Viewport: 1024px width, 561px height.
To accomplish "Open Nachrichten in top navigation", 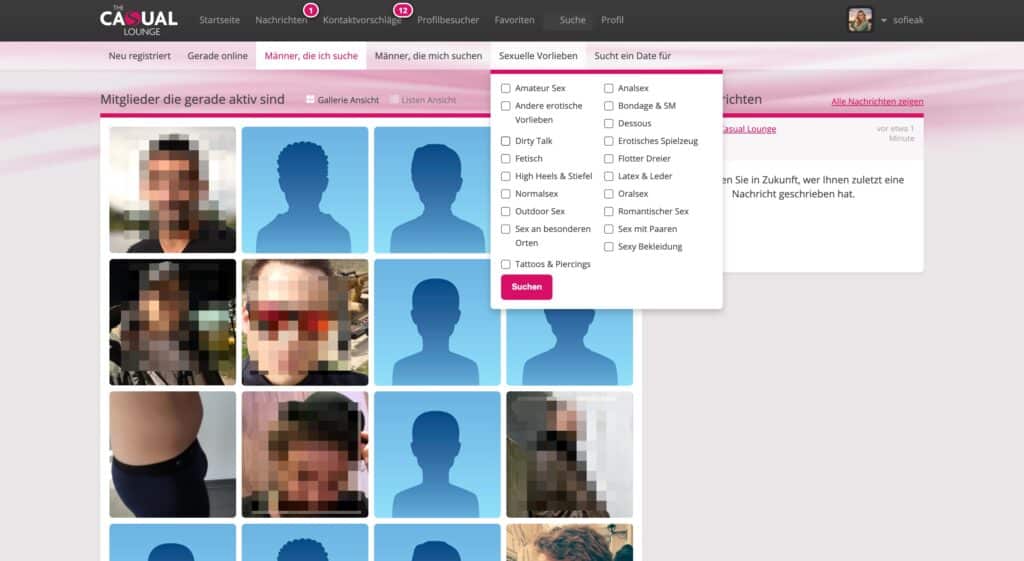I will [281, 20].
